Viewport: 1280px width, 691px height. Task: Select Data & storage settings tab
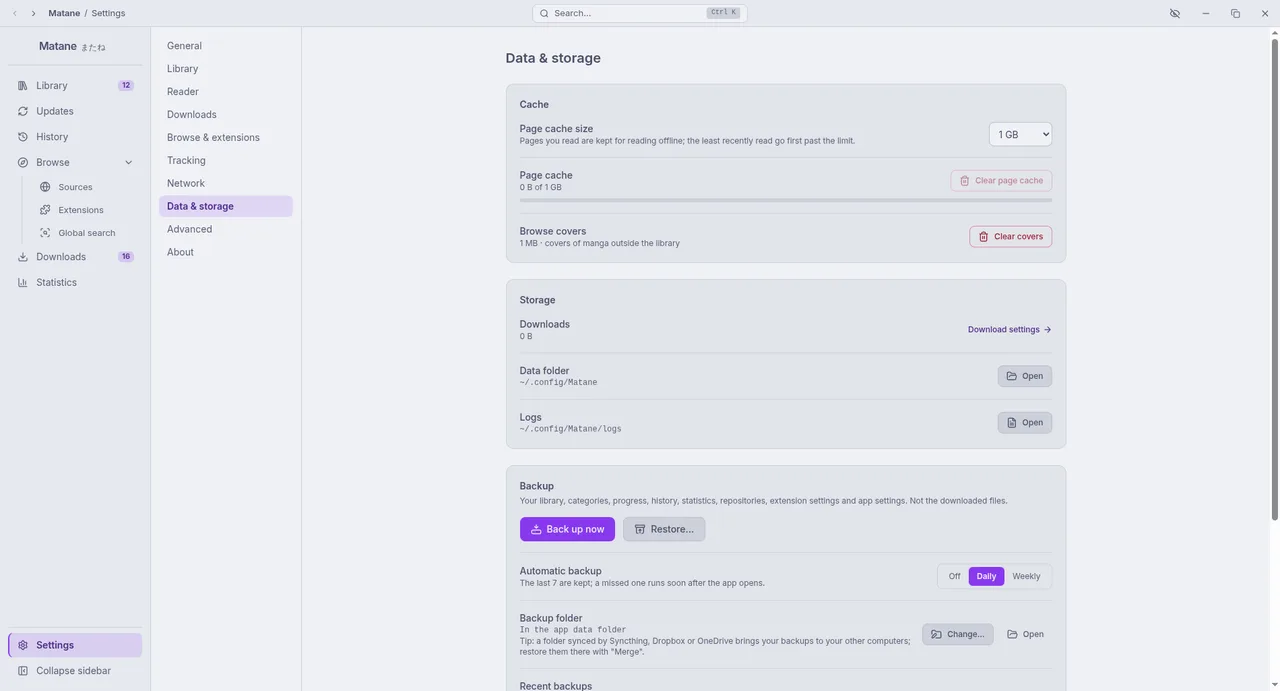point(226,206)
